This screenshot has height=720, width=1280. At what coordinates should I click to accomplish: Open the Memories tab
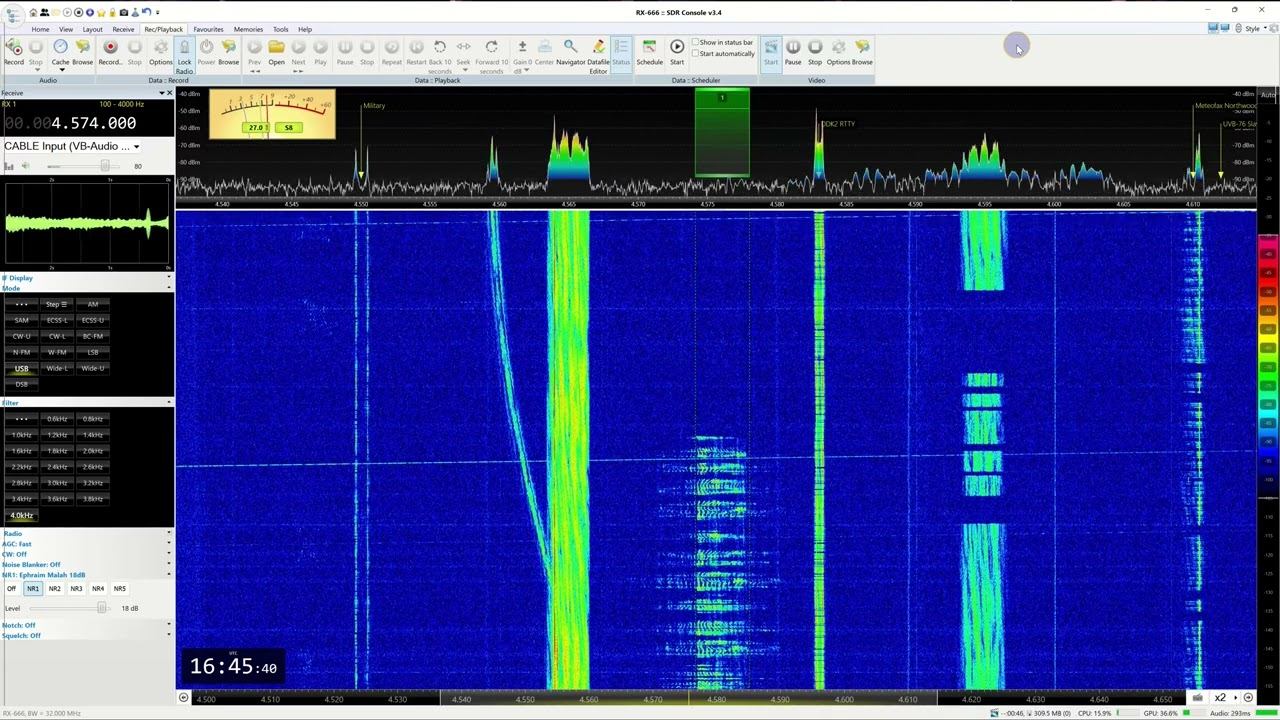point(248,29)
